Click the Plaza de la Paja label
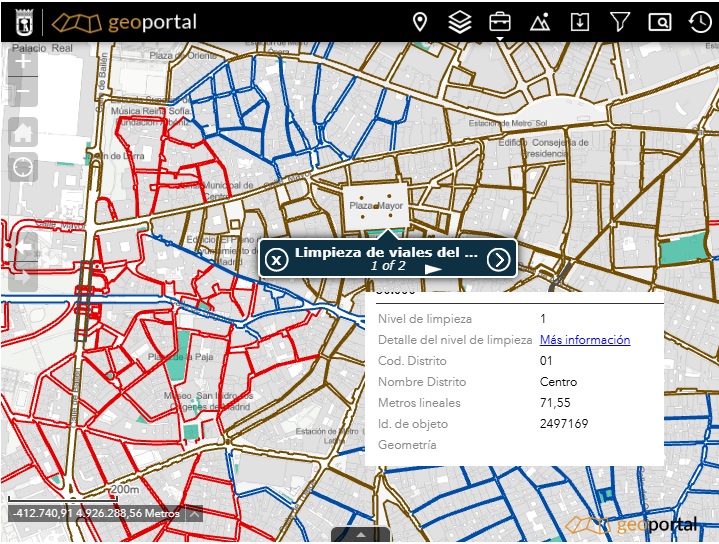719x544 pixels. (180, 357)
